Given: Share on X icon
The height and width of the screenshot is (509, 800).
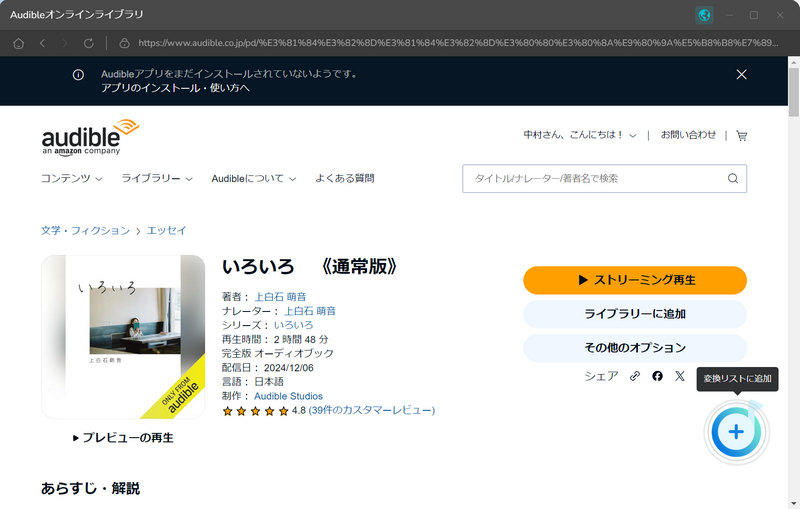Looking at the screenshot, I should pyautogui.click(x=680, y=376).
